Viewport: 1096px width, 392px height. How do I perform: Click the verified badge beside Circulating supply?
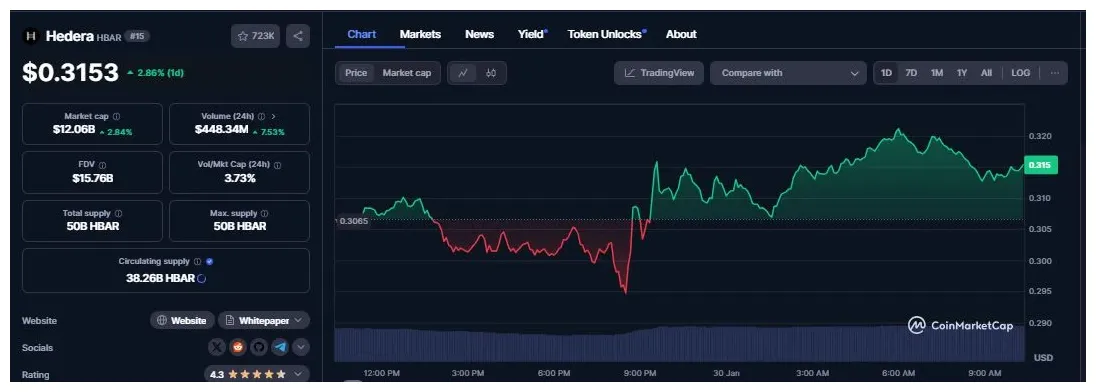point(210,261)
